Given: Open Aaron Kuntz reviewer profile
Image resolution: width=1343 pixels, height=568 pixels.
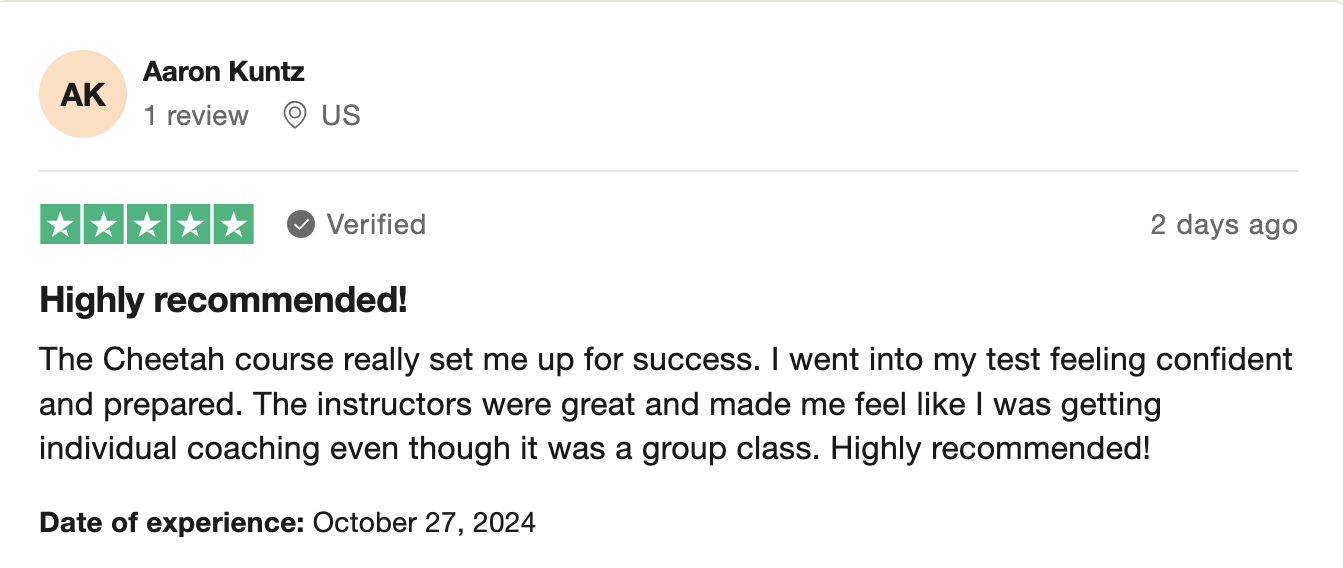Looking at the screenshot, I should point(224,72).
